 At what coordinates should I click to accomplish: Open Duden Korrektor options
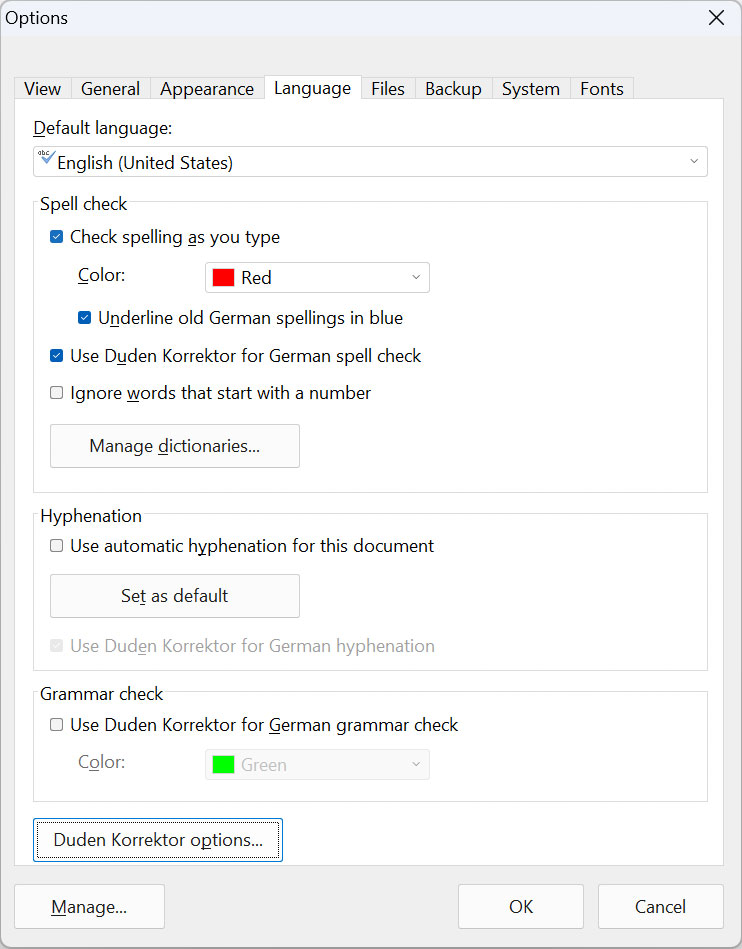click(x=158, y=840)
